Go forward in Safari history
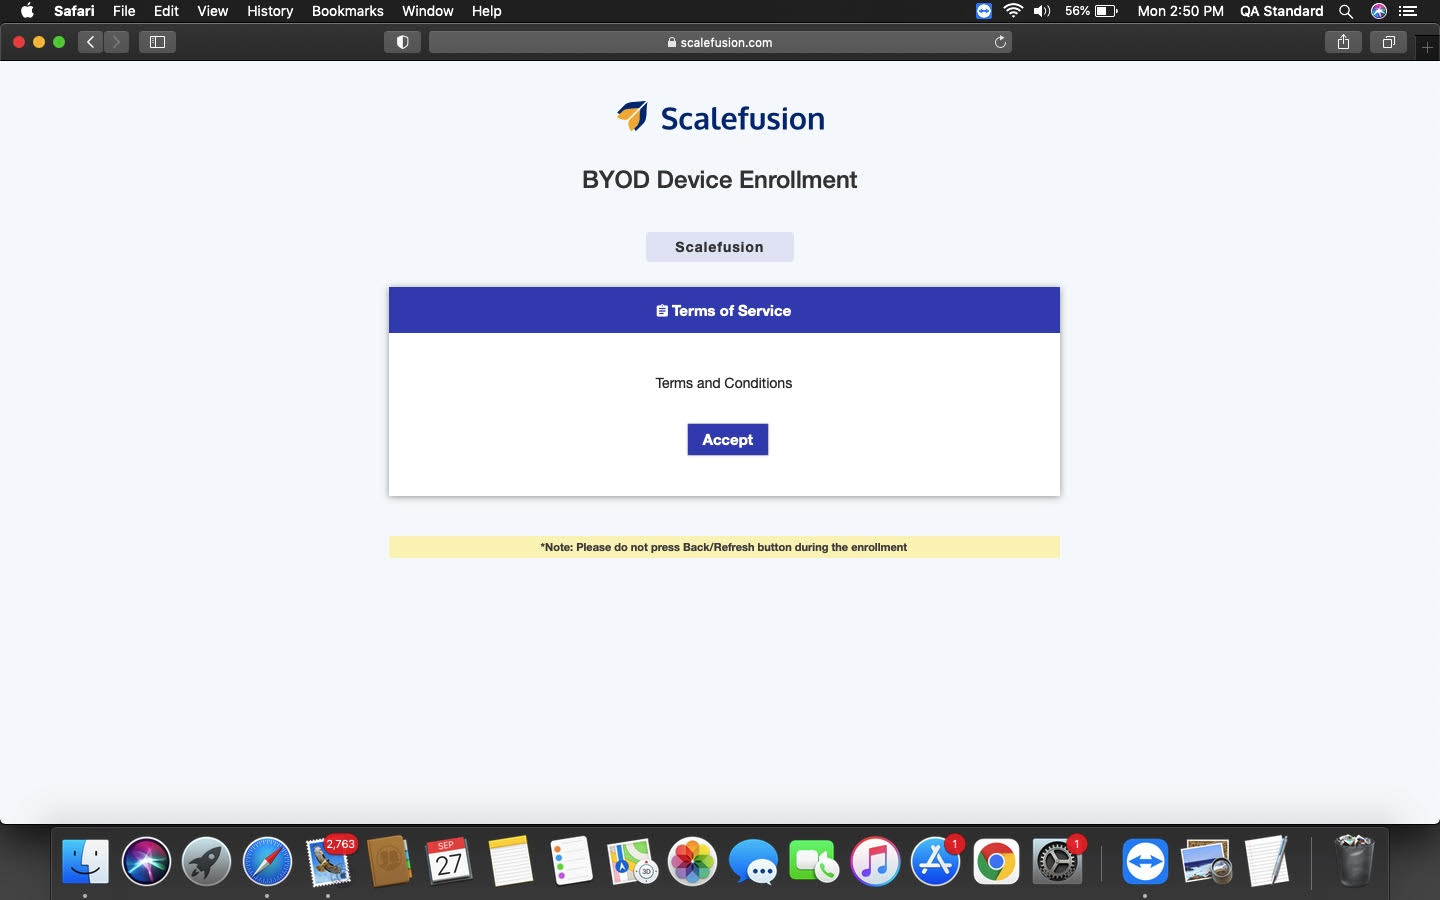1440x900 pixels. [116, 42]
